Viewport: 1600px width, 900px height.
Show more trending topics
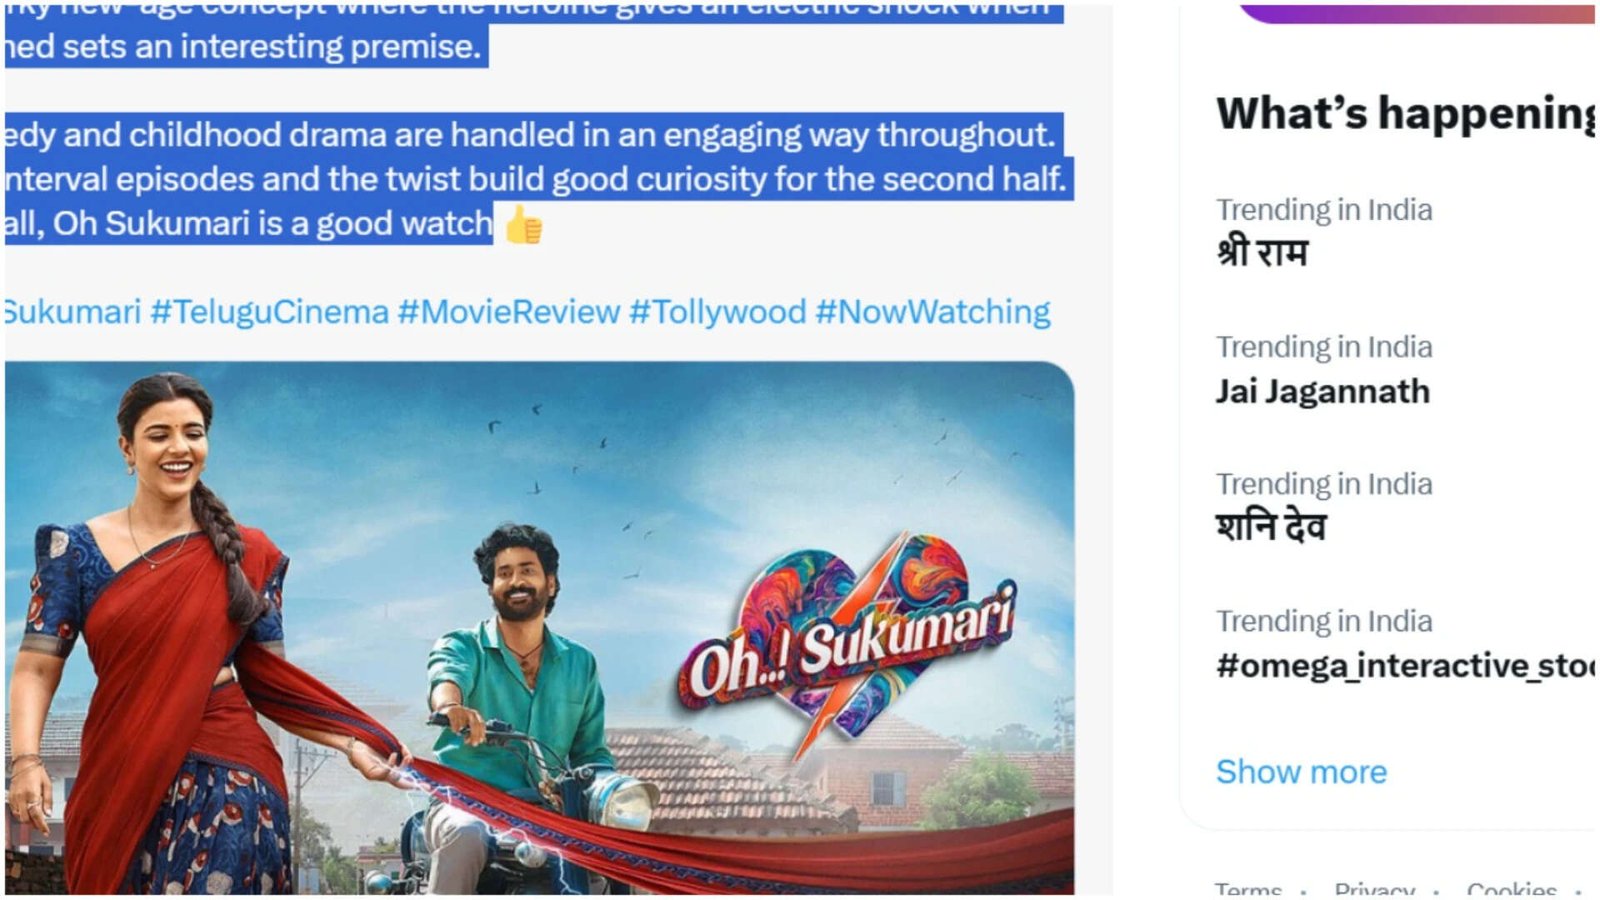click(x=1301, y=772)
